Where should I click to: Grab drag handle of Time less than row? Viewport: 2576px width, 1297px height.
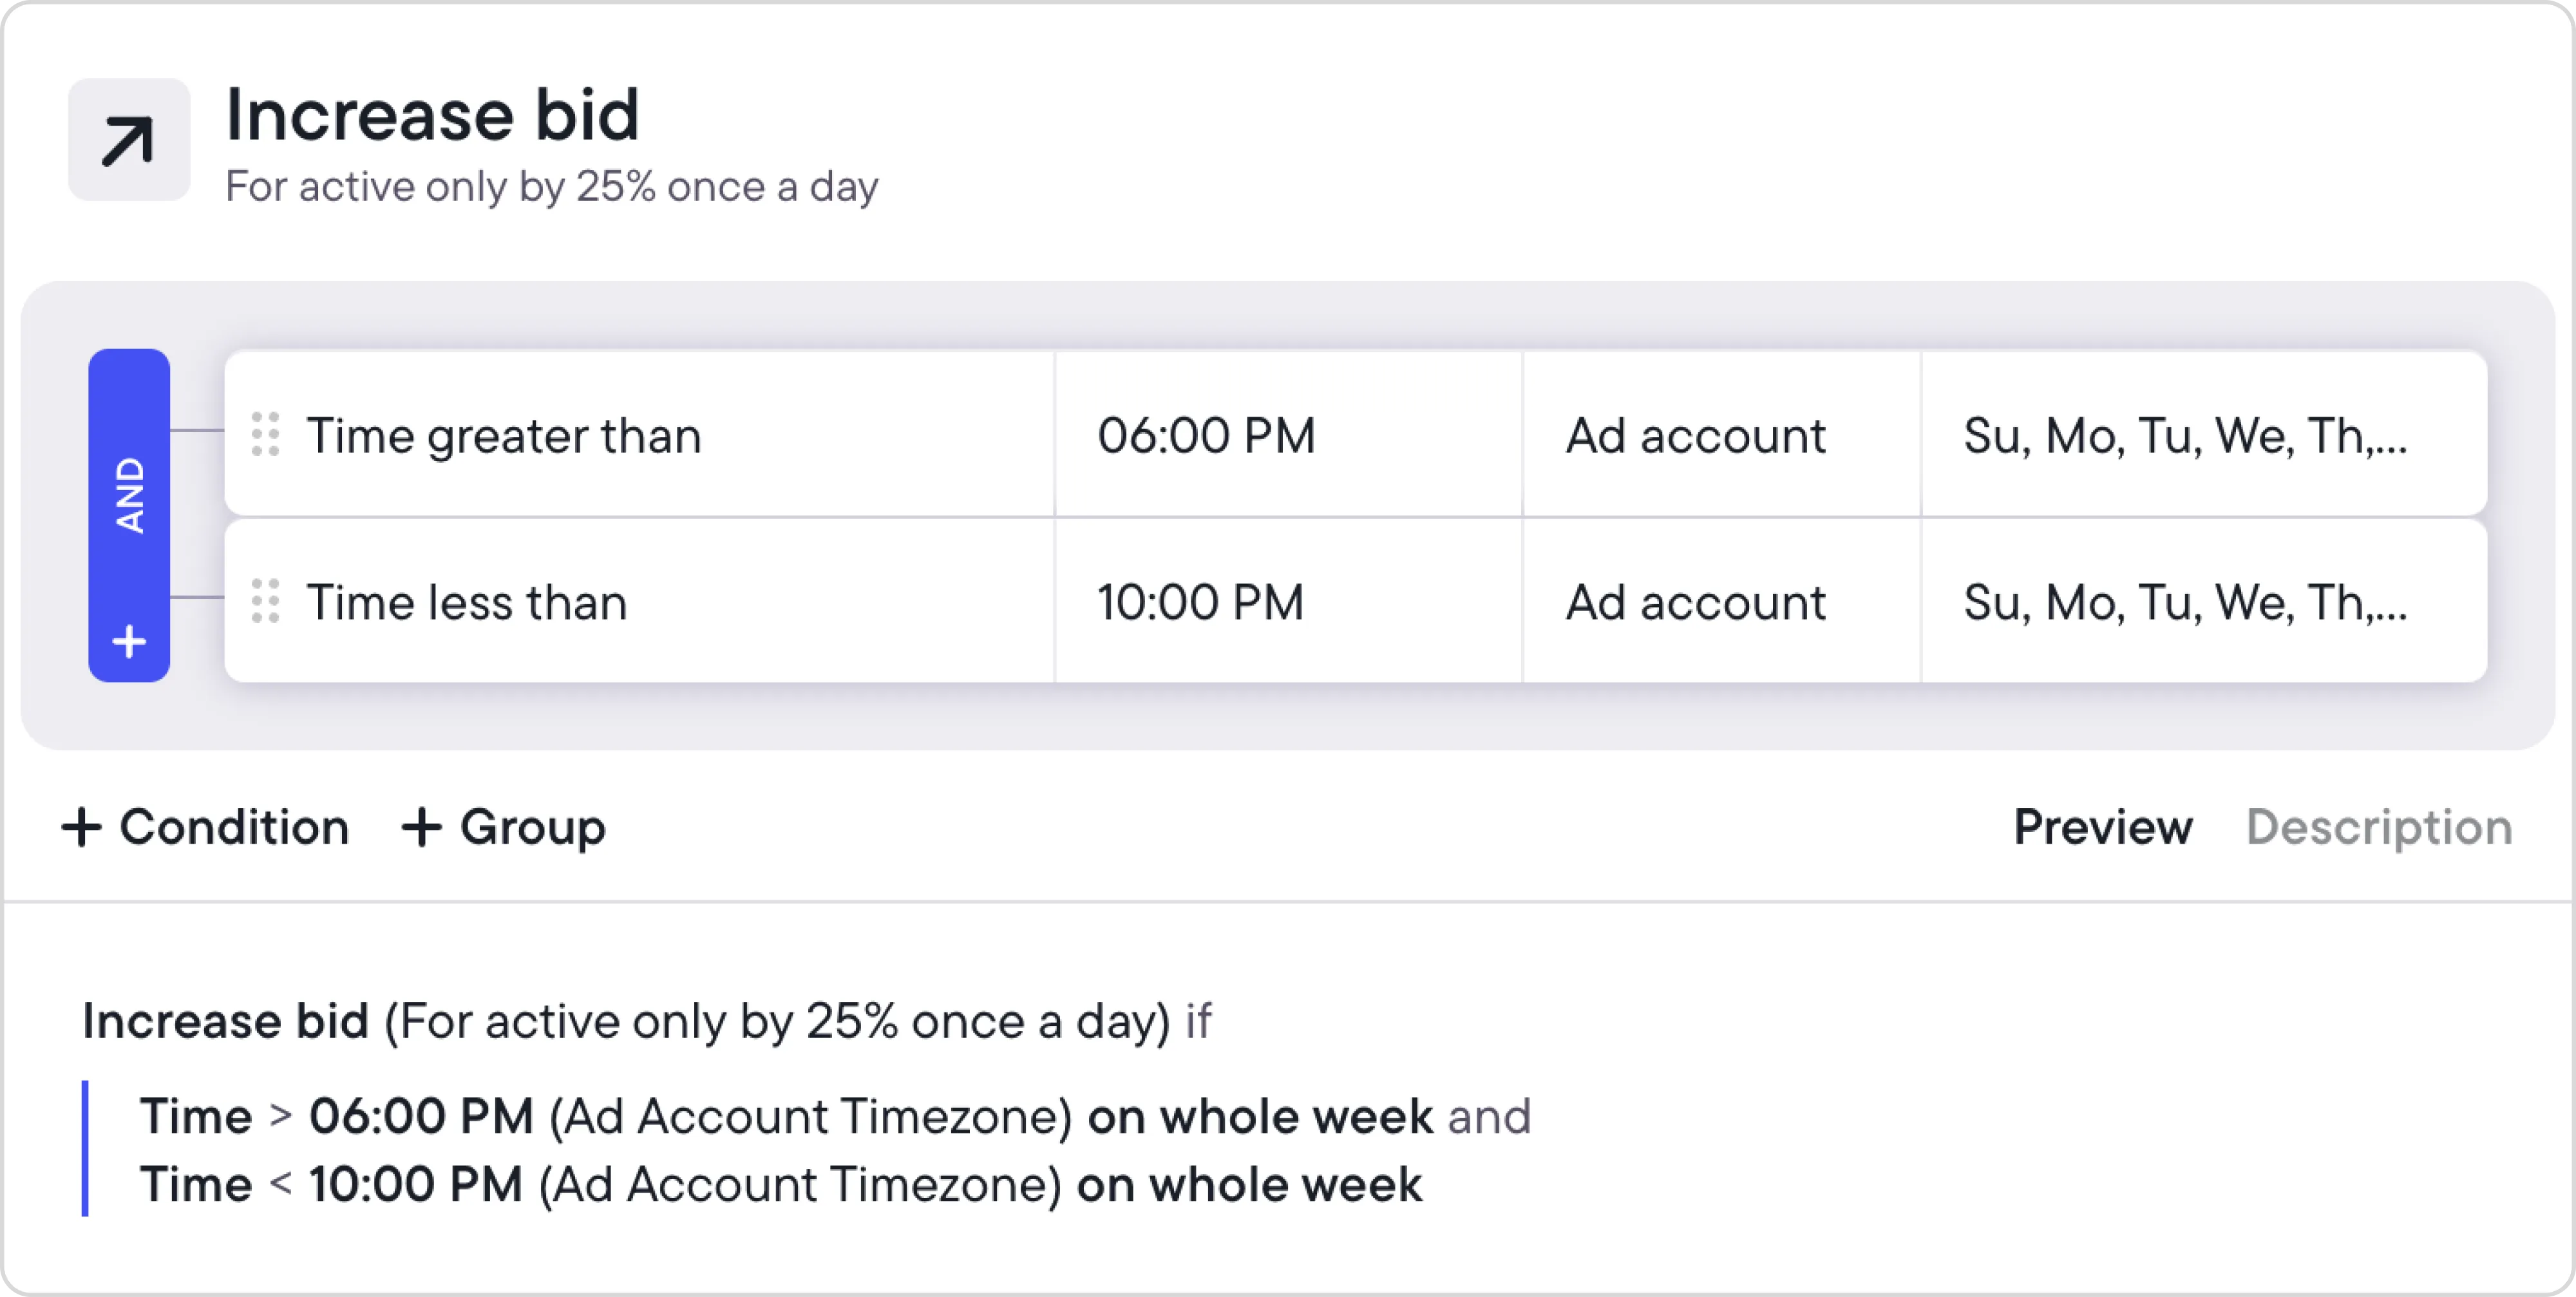(265, 602)
